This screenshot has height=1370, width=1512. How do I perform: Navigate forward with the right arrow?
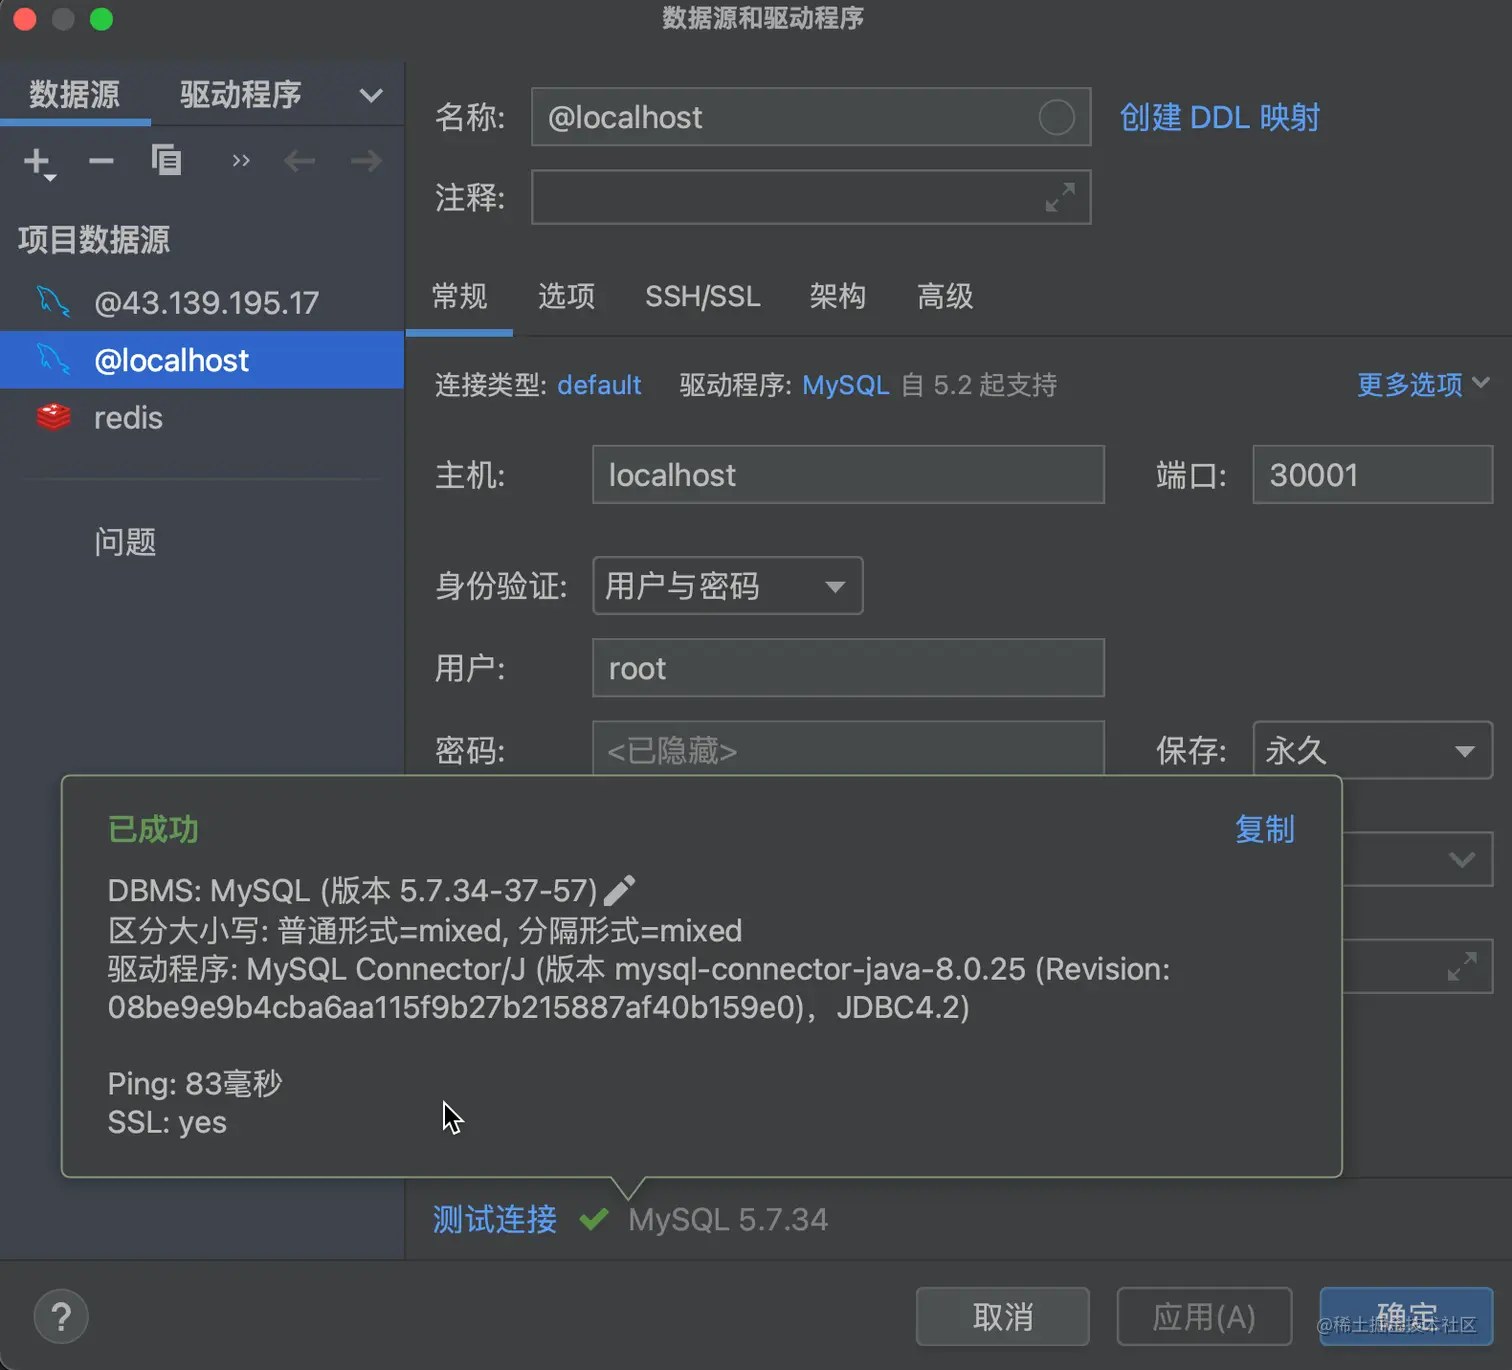(x=366, y=160)
